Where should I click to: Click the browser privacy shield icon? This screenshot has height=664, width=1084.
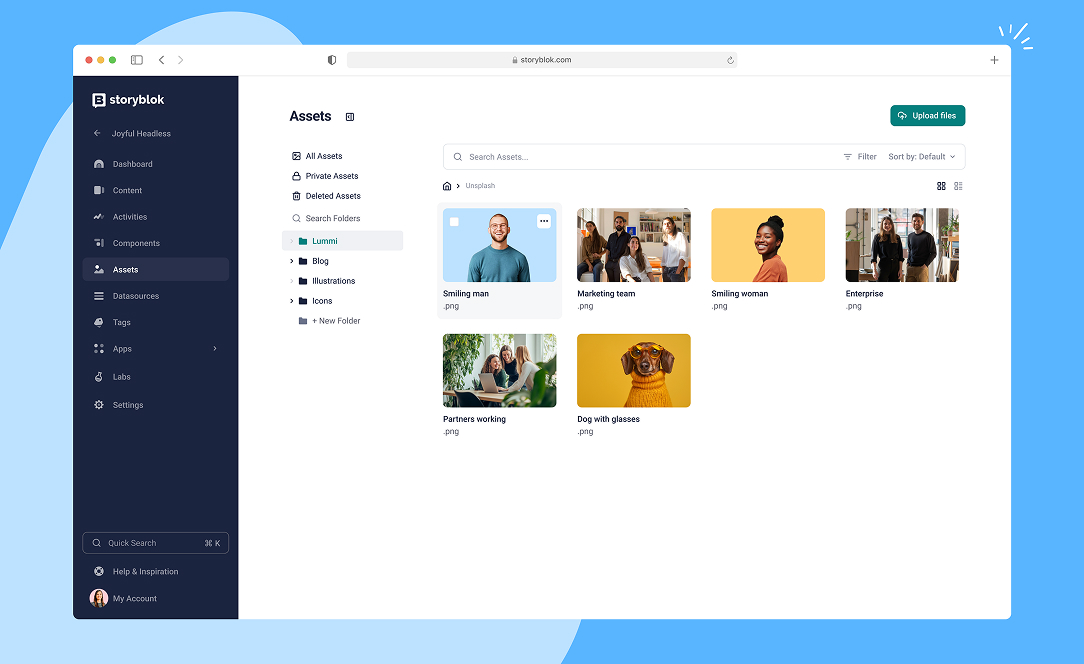(332, 60)
